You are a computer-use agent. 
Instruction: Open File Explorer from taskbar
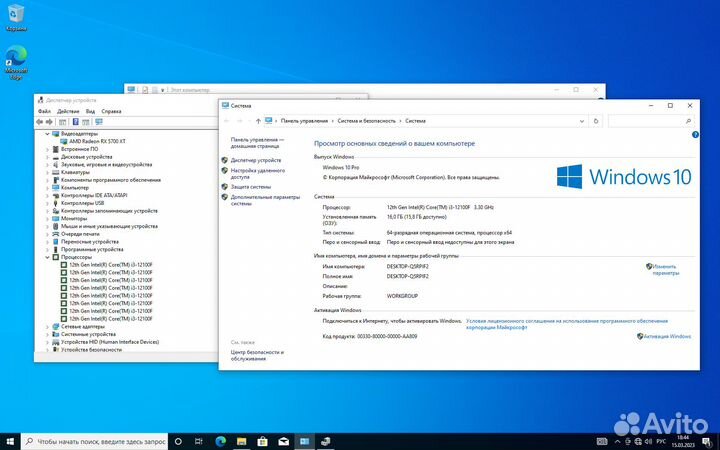[241, 441]
